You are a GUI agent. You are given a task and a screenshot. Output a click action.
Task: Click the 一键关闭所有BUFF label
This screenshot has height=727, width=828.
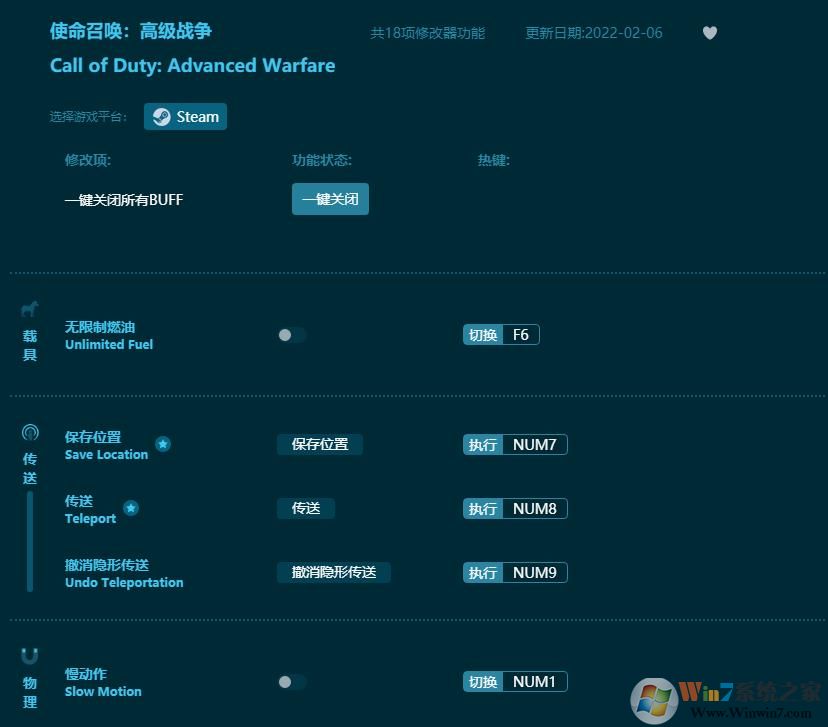coord(124,200)
